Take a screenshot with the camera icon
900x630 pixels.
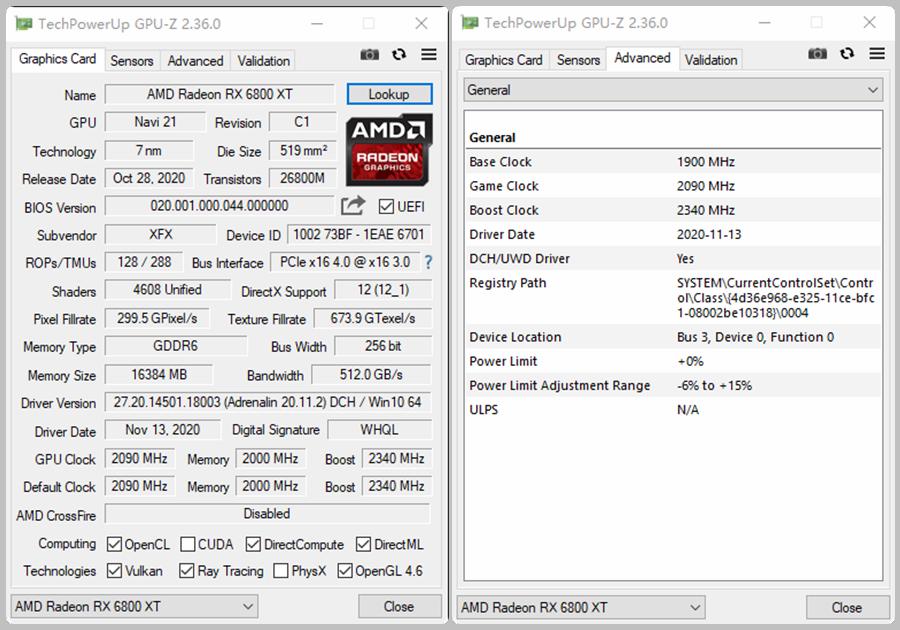pyautogui.click(x=369, y=56)
